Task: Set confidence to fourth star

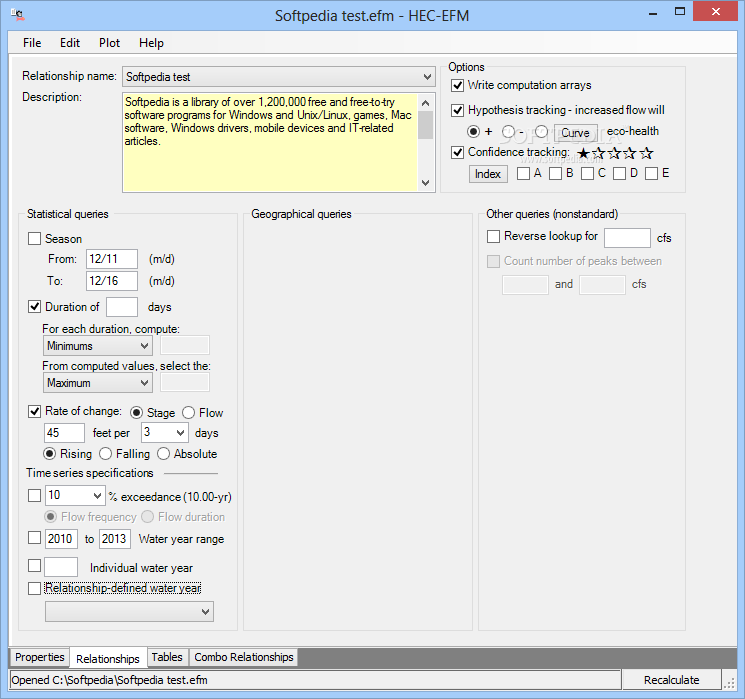Action: pos(630,153)
